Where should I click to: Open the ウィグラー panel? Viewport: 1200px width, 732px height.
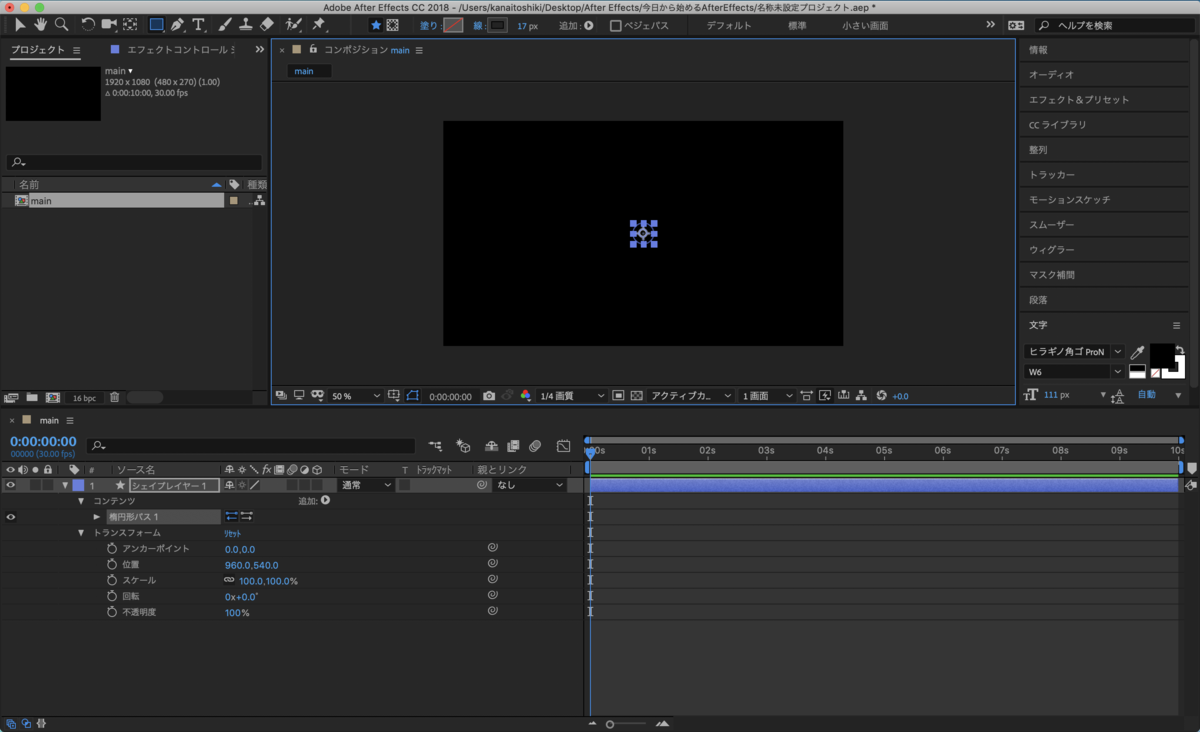1052,250
